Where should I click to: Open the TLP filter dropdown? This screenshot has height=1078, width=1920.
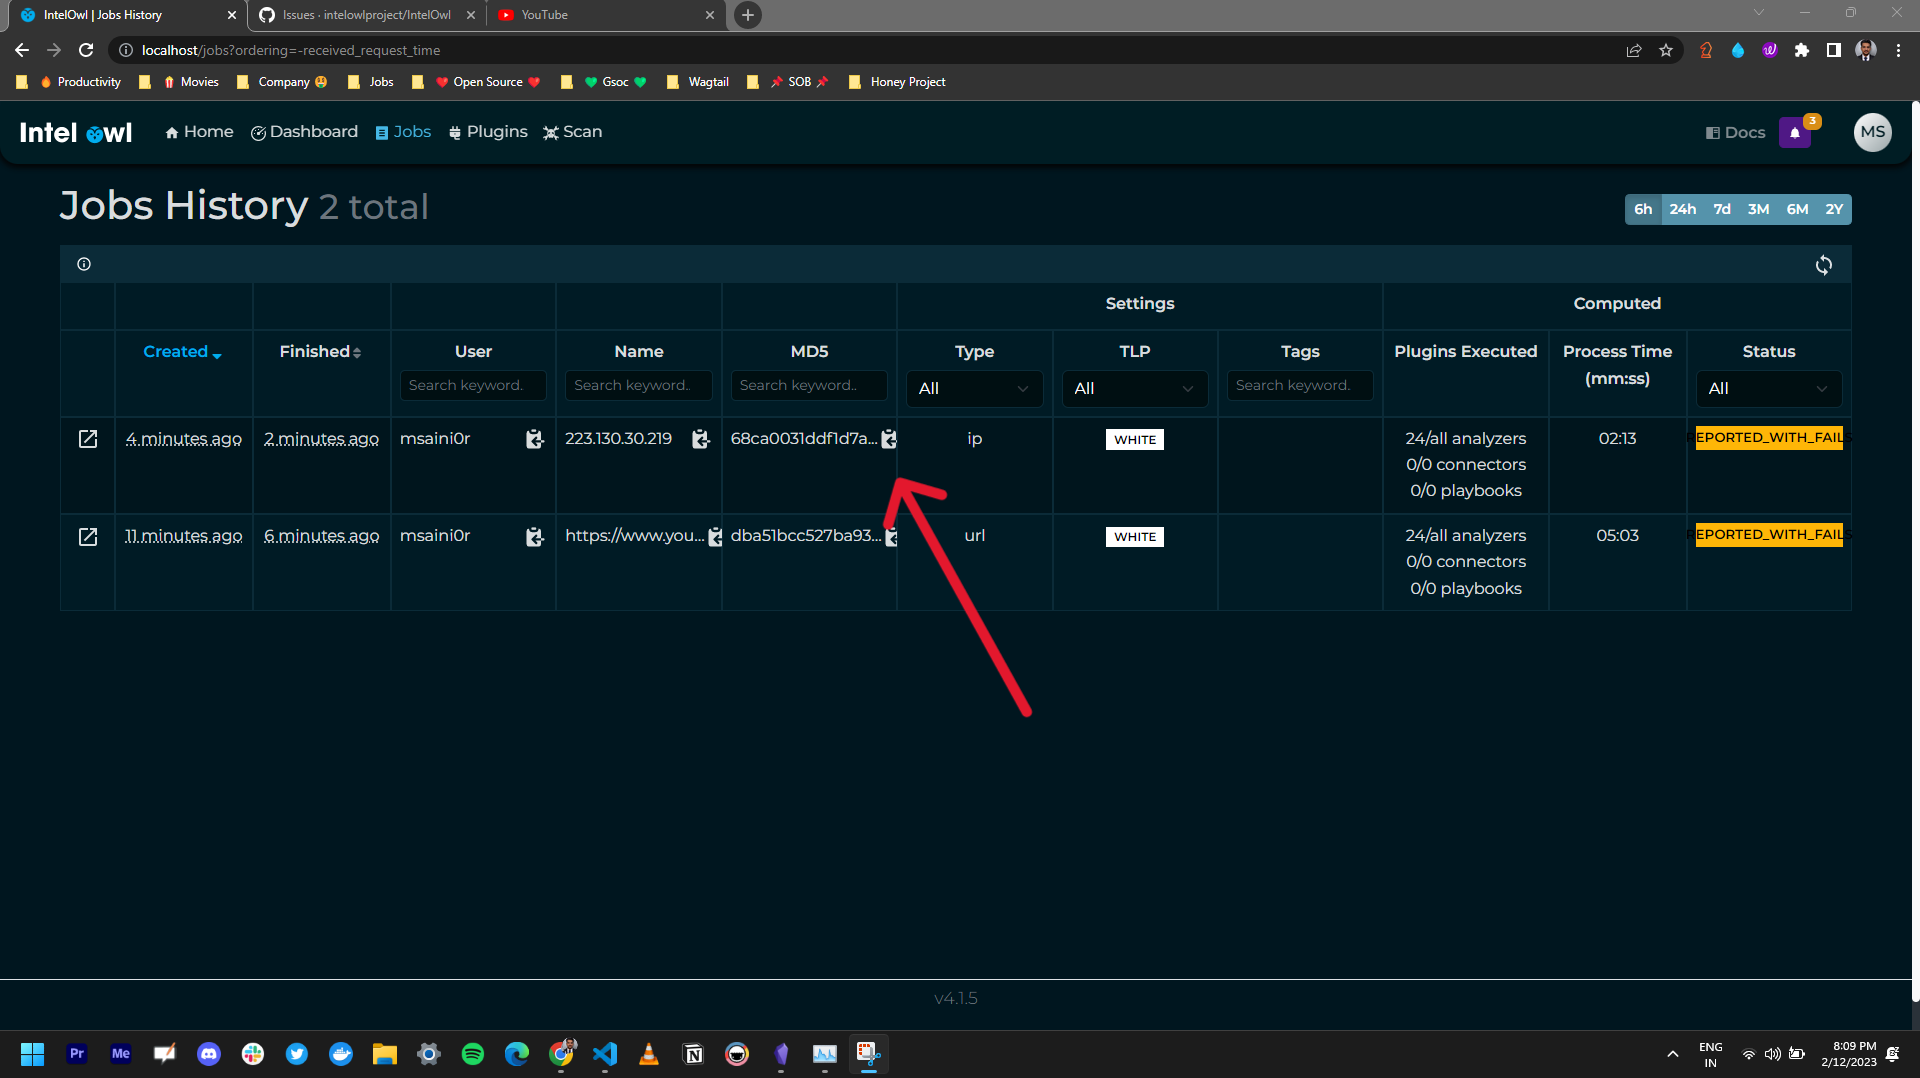[x=1134, y=389]
